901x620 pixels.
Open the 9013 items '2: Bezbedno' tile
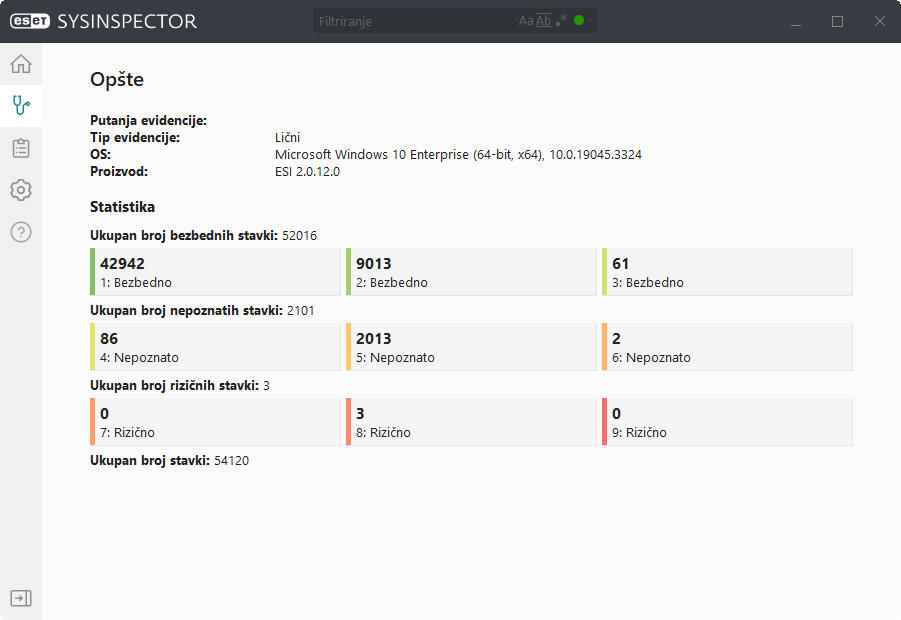click(x=471, y=272)
